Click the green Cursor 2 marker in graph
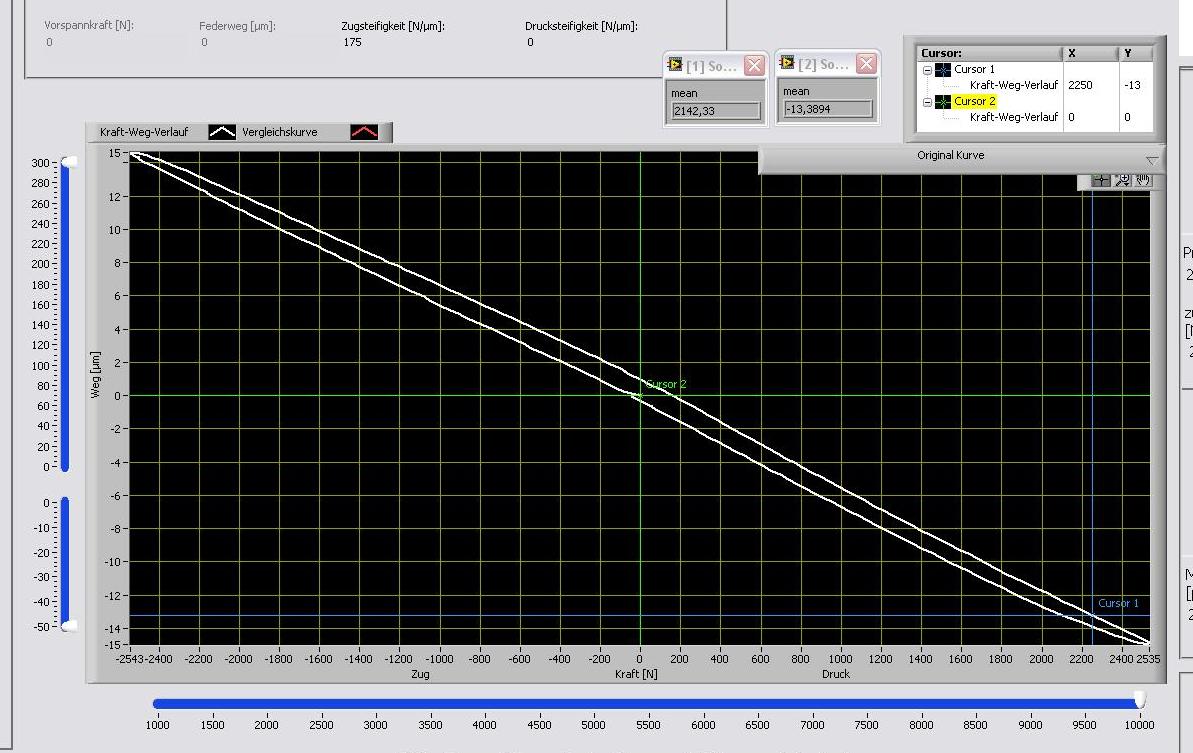 (639, 396)
